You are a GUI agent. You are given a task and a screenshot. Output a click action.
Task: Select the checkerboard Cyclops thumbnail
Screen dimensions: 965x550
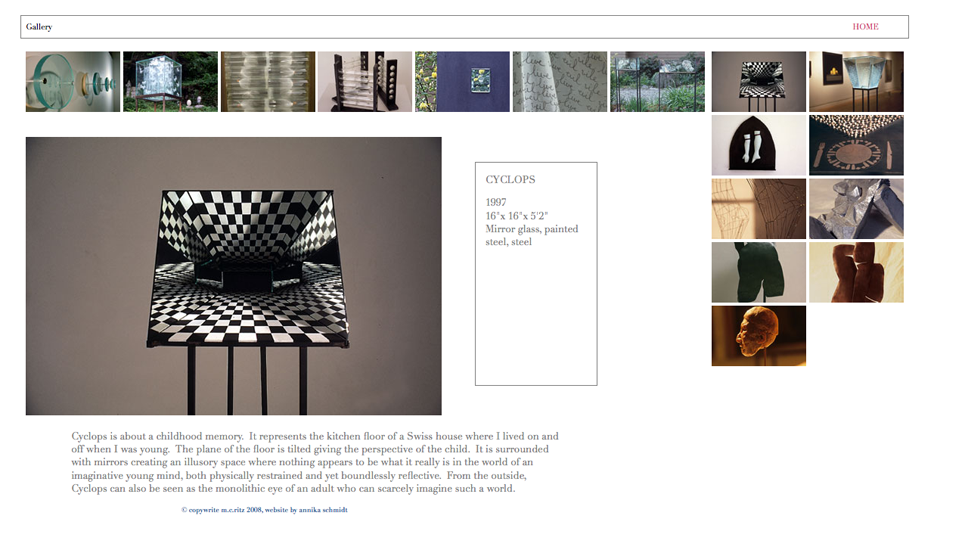click(759, 82)
